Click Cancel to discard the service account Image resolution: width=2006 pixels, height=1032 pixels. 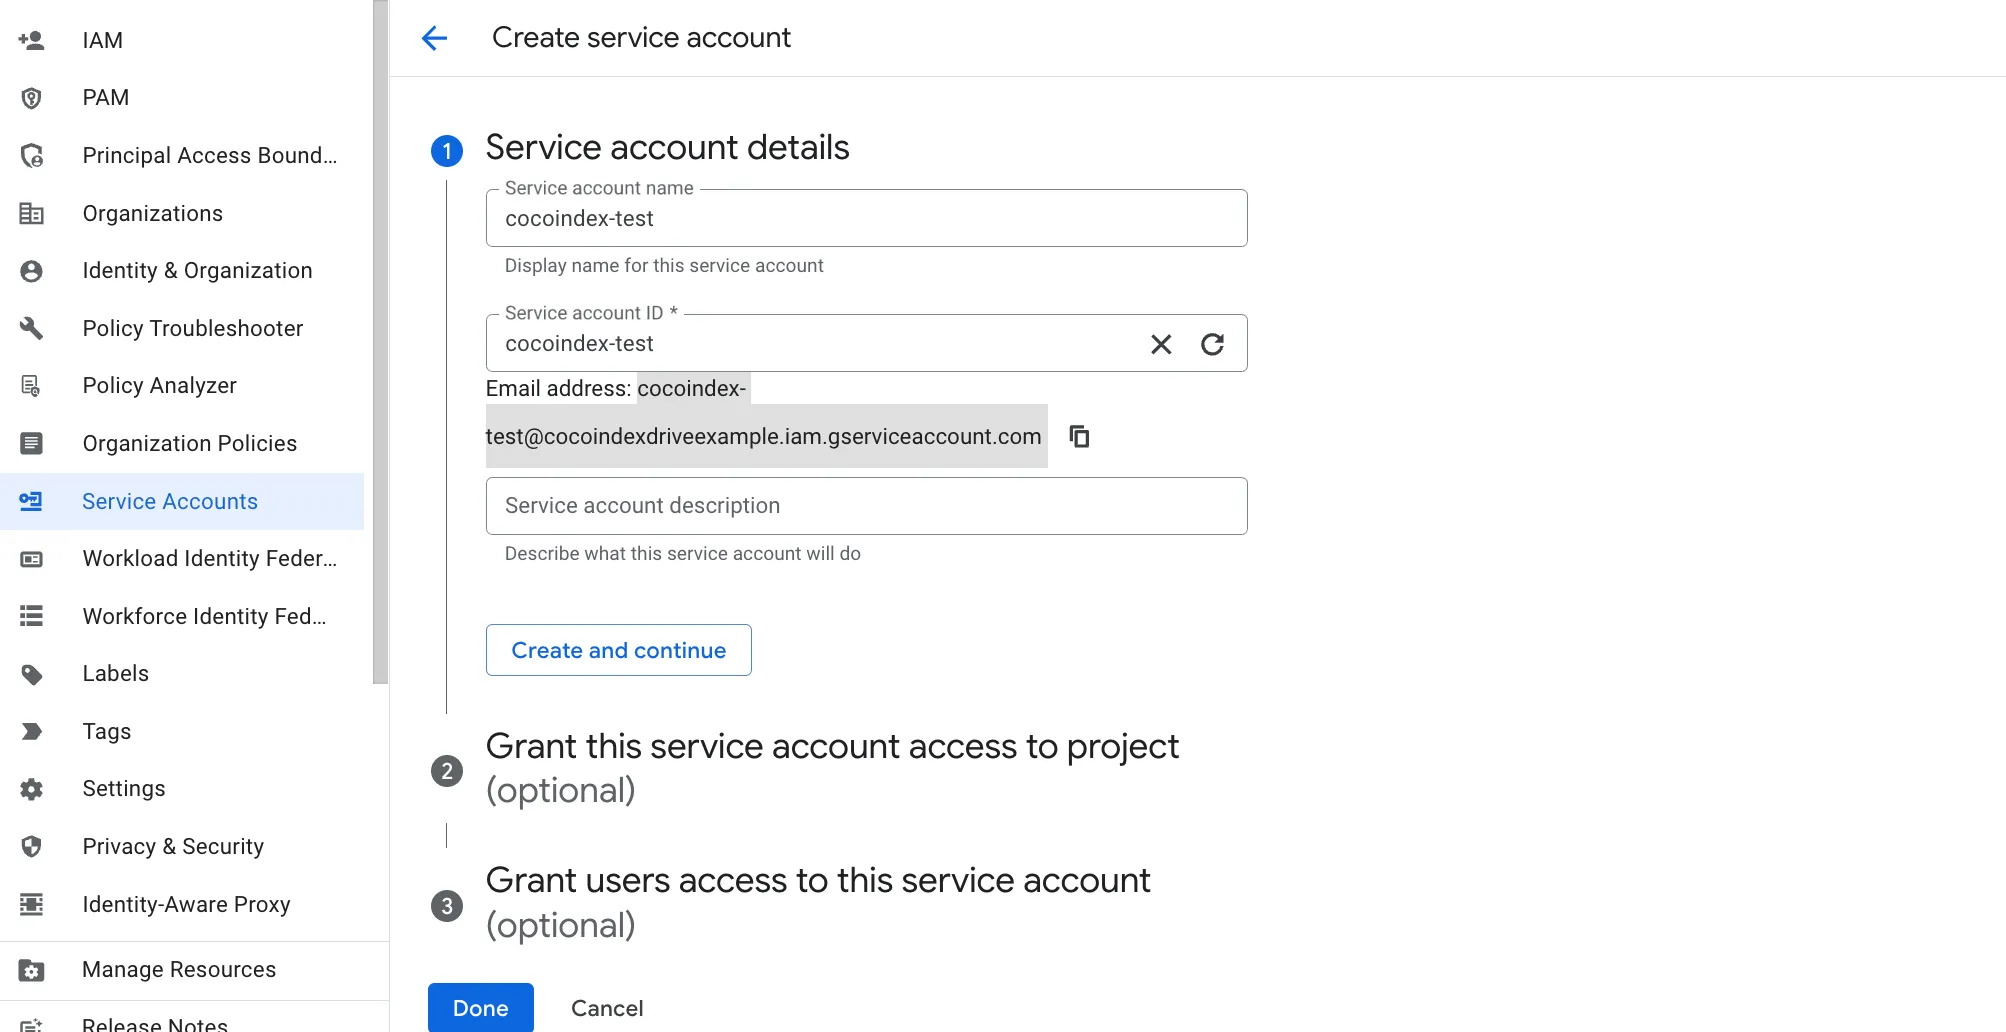coord(606,1008)
